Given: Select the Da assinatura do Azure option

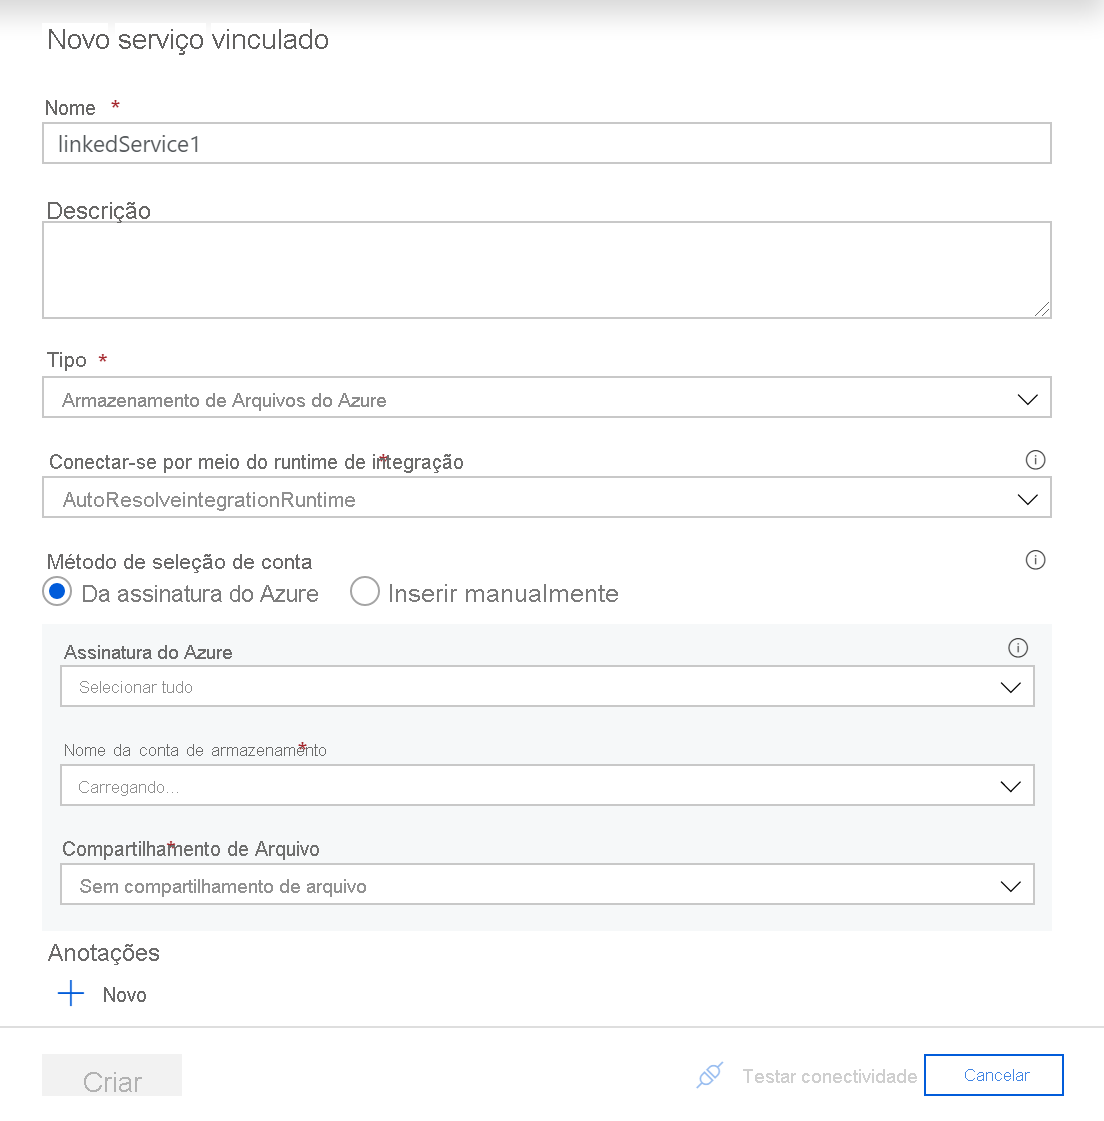Looking at the screenshot, I should [x=57, y=592].
